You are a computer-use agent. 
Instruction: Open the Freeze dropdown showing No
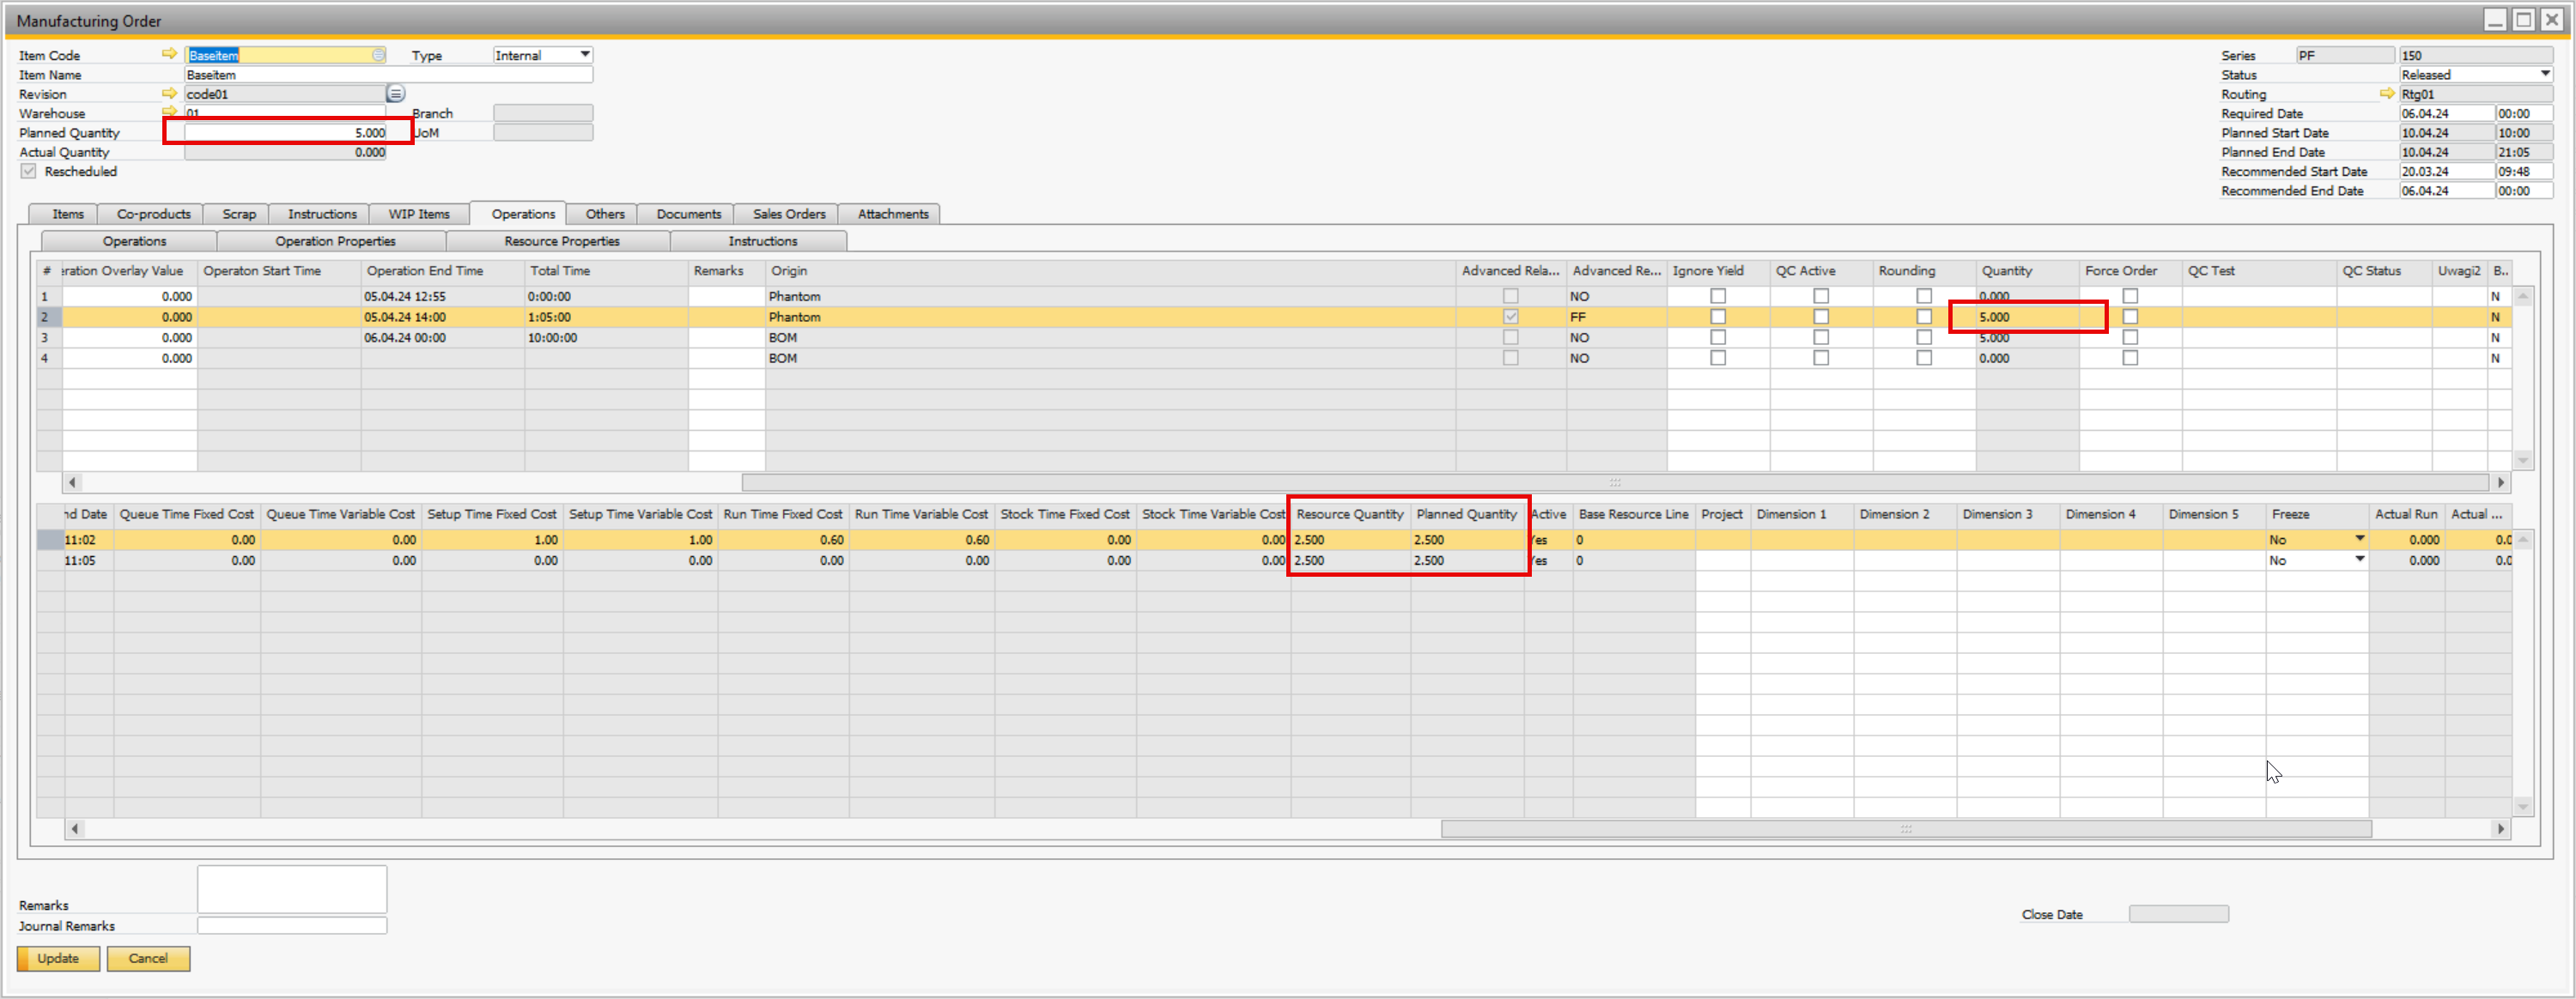(x=2361, y=539)
